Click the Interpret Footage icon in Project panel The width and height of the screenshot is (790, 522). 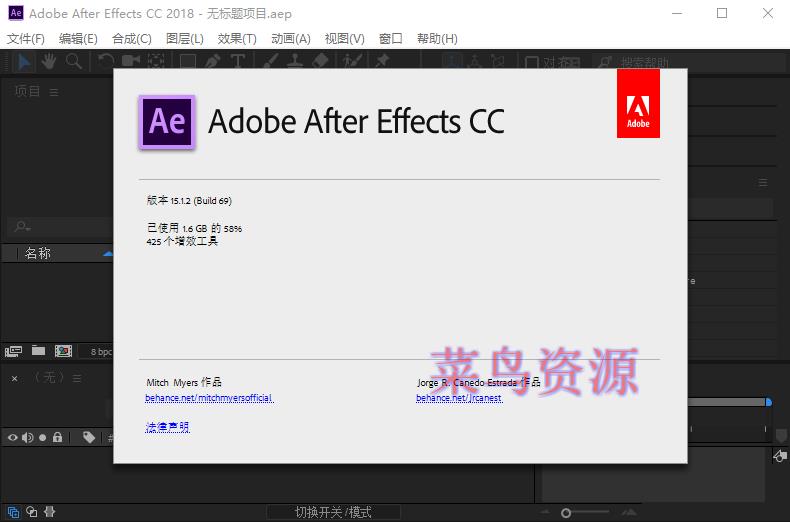[13, 351]
